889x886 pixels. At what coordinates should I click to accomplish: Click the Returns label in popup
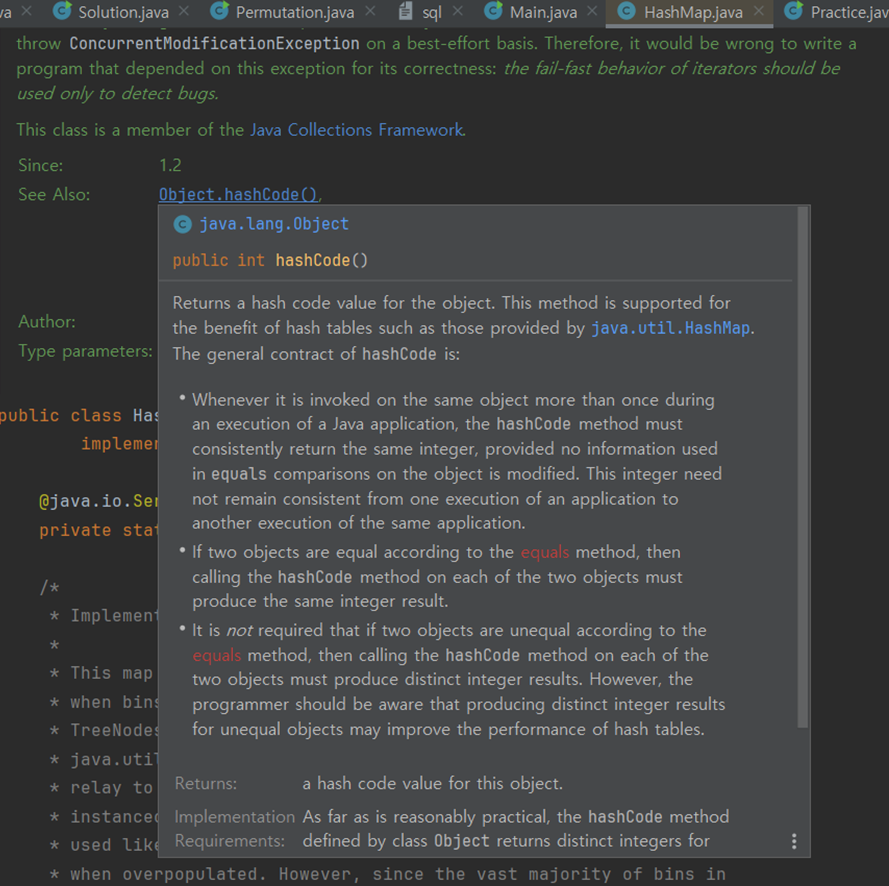coord(206,783)
